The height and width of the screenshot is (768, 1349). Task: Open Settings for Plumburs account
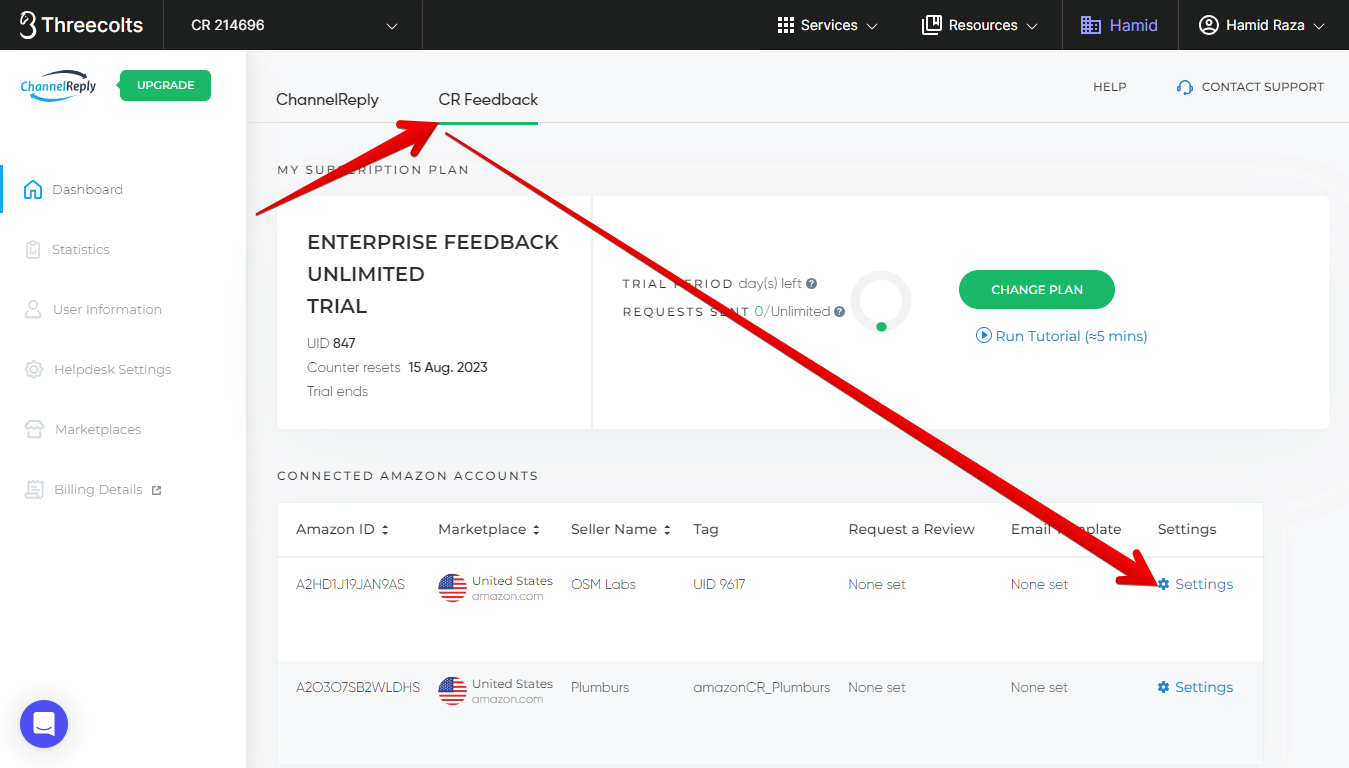(1195, 687)
